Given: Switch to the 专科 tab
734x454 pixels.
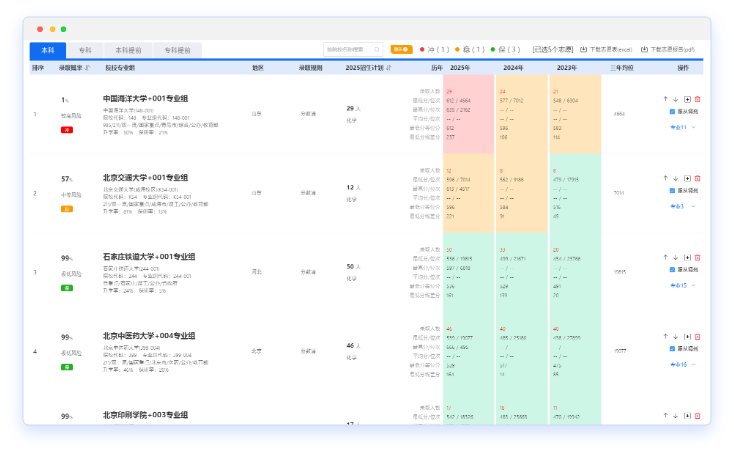Looking at the screenshot, I should 85,49.
